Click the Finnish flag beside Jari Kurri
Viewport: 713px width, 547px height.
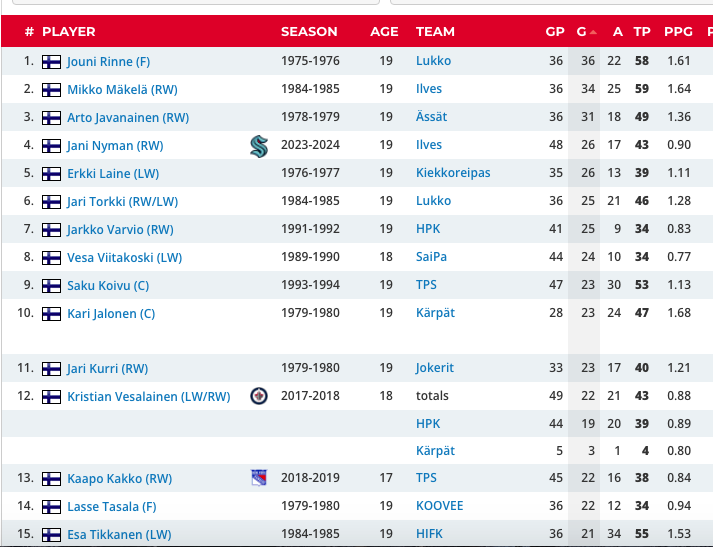tap(51, 369)
